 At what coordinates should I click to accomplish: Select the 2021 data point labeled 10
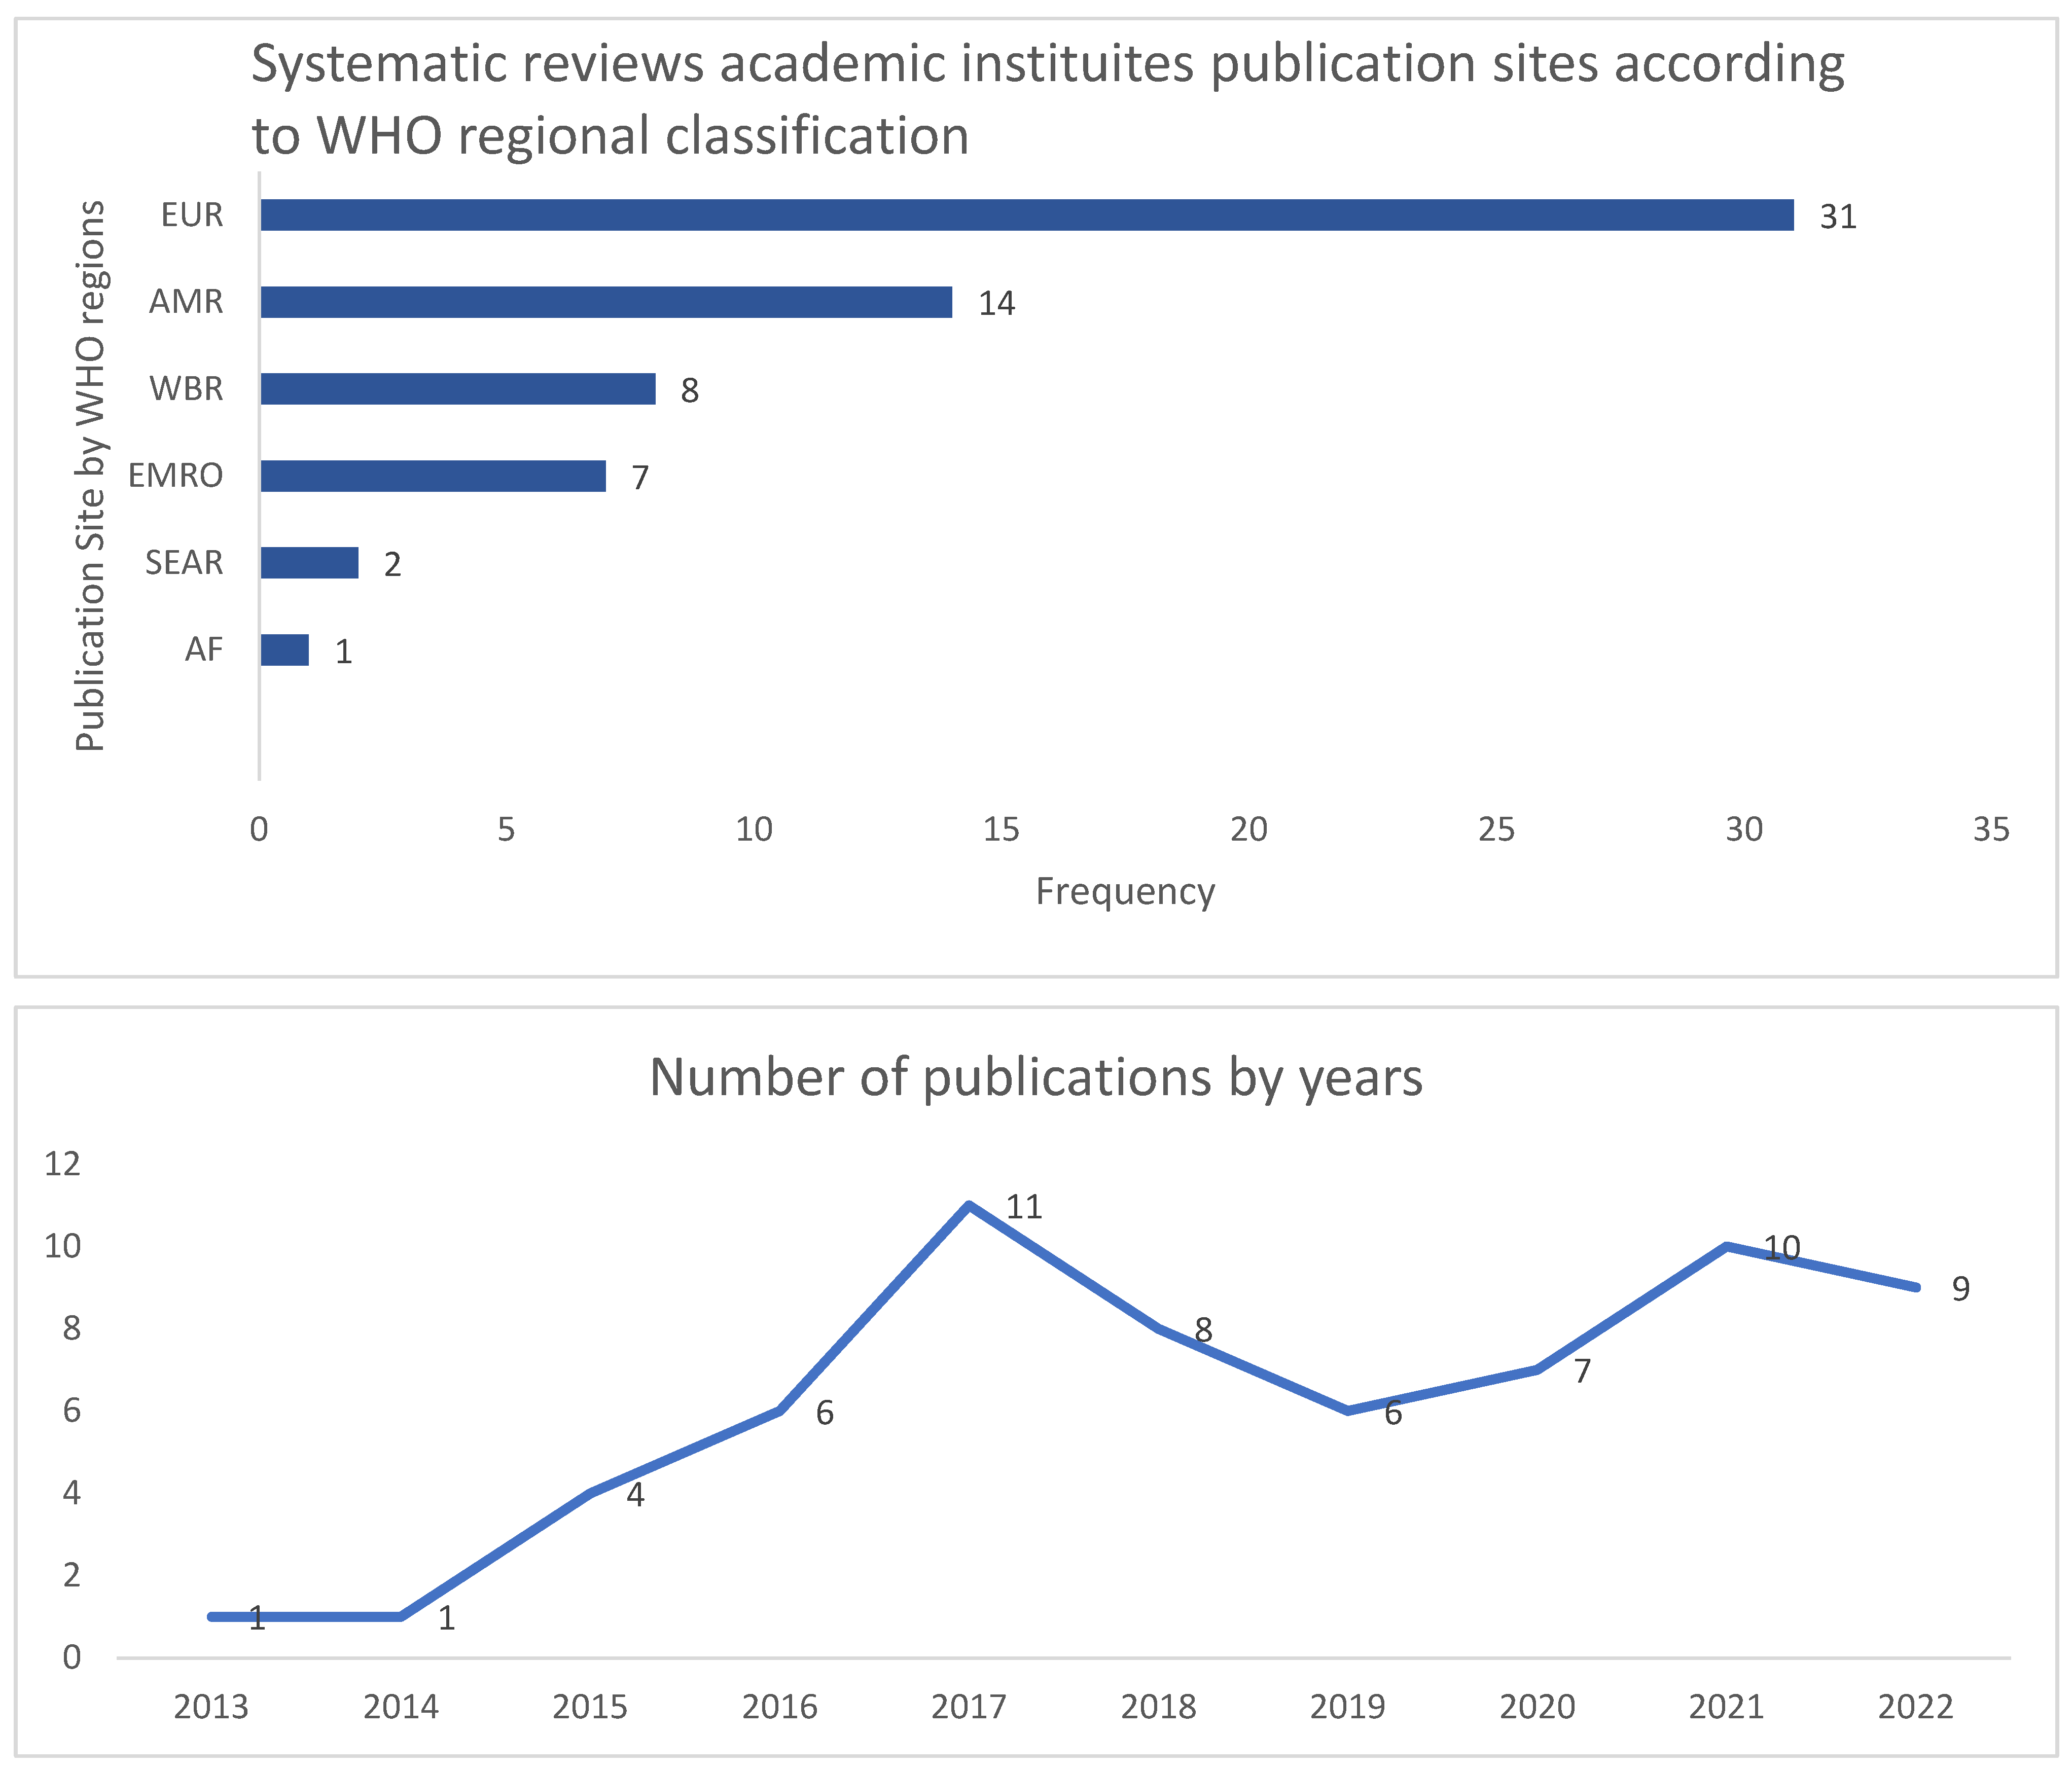tap(1727, 1246)
